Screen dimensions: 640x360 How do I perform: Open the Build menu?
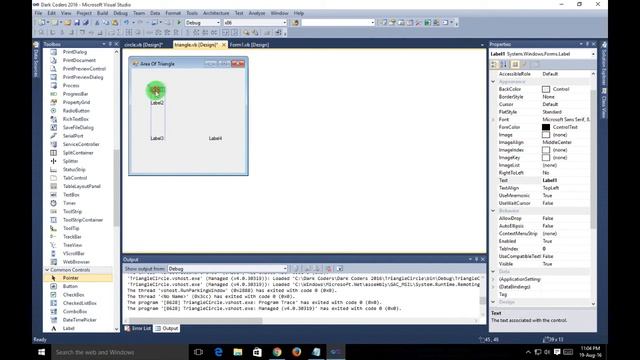tap(102, 13)
